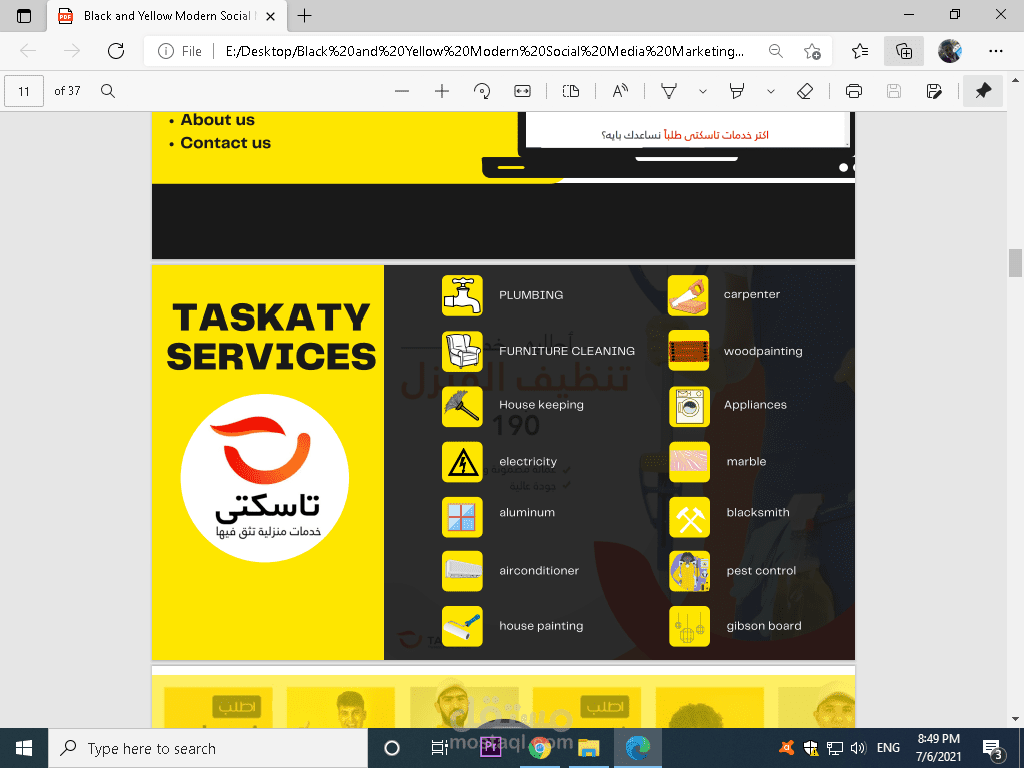Toggle fit to width view

(x=522, y=91)
